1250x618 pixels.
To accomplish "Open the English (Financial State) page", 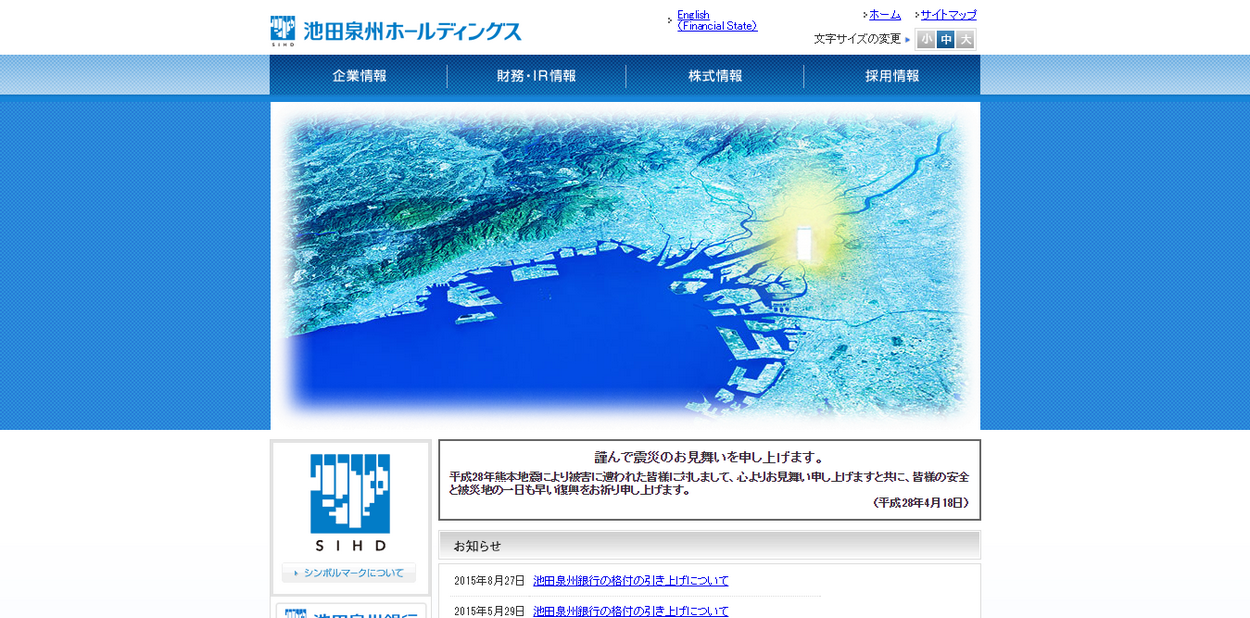I will click(716, 20).
